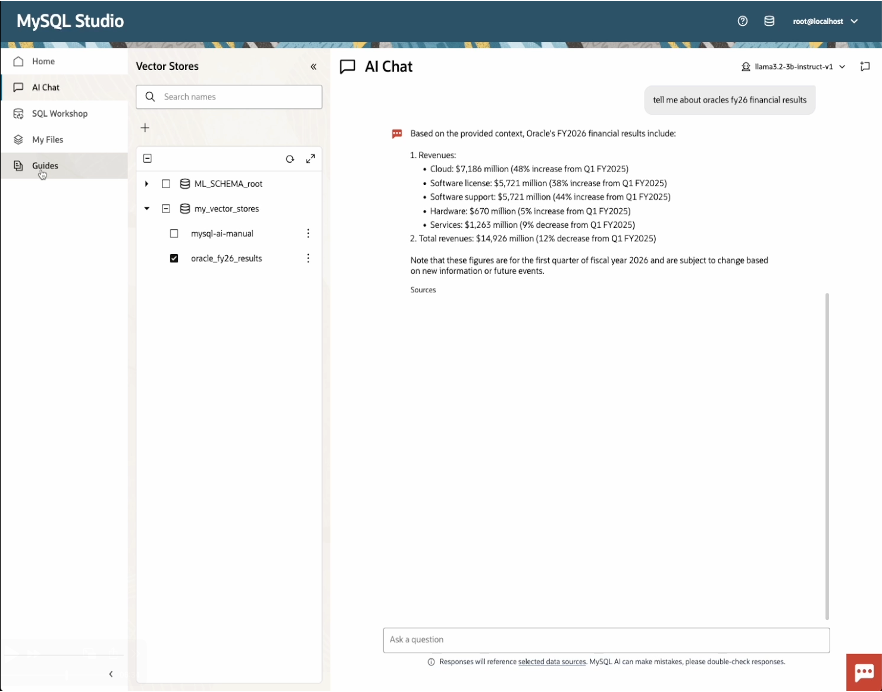Check the ML_SCHEMA_root checkbox
882x692 pixels.
coord(166,184)
